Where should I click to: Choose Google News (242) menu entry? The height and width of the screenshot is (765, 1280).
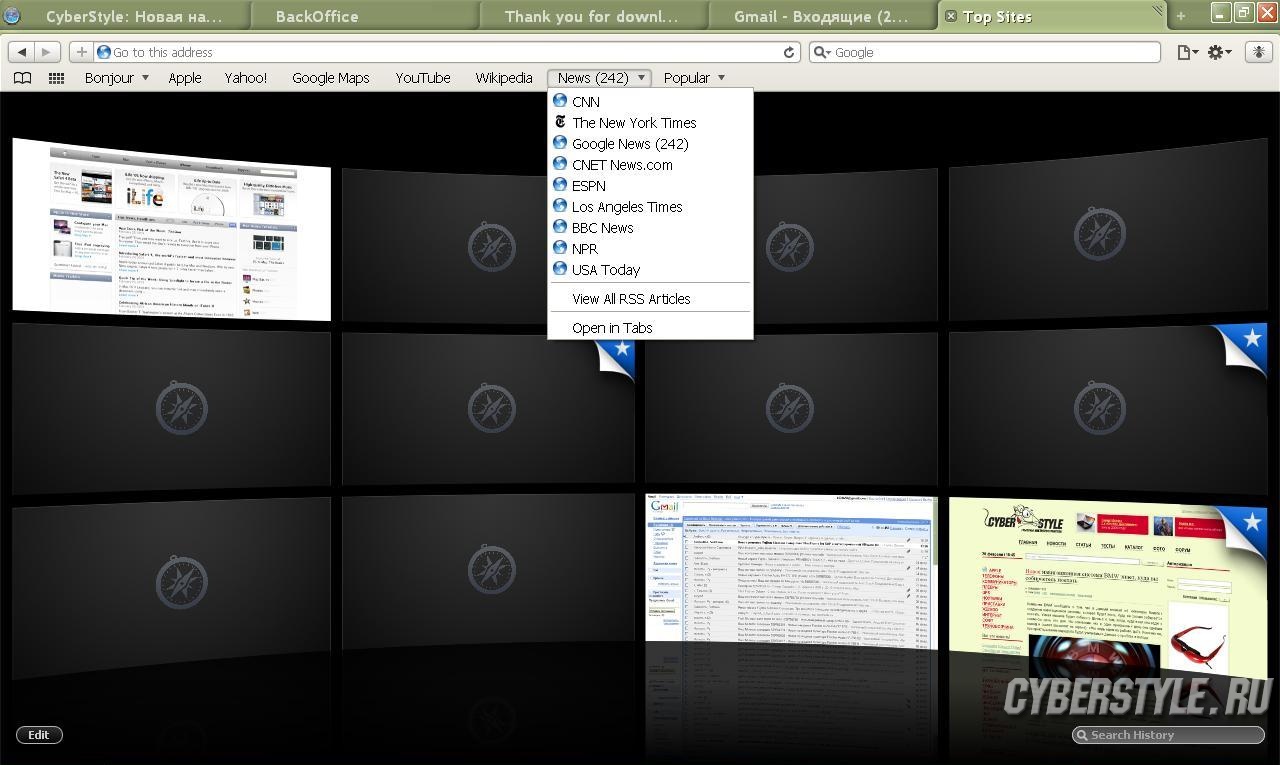click(x=650, y=144)
